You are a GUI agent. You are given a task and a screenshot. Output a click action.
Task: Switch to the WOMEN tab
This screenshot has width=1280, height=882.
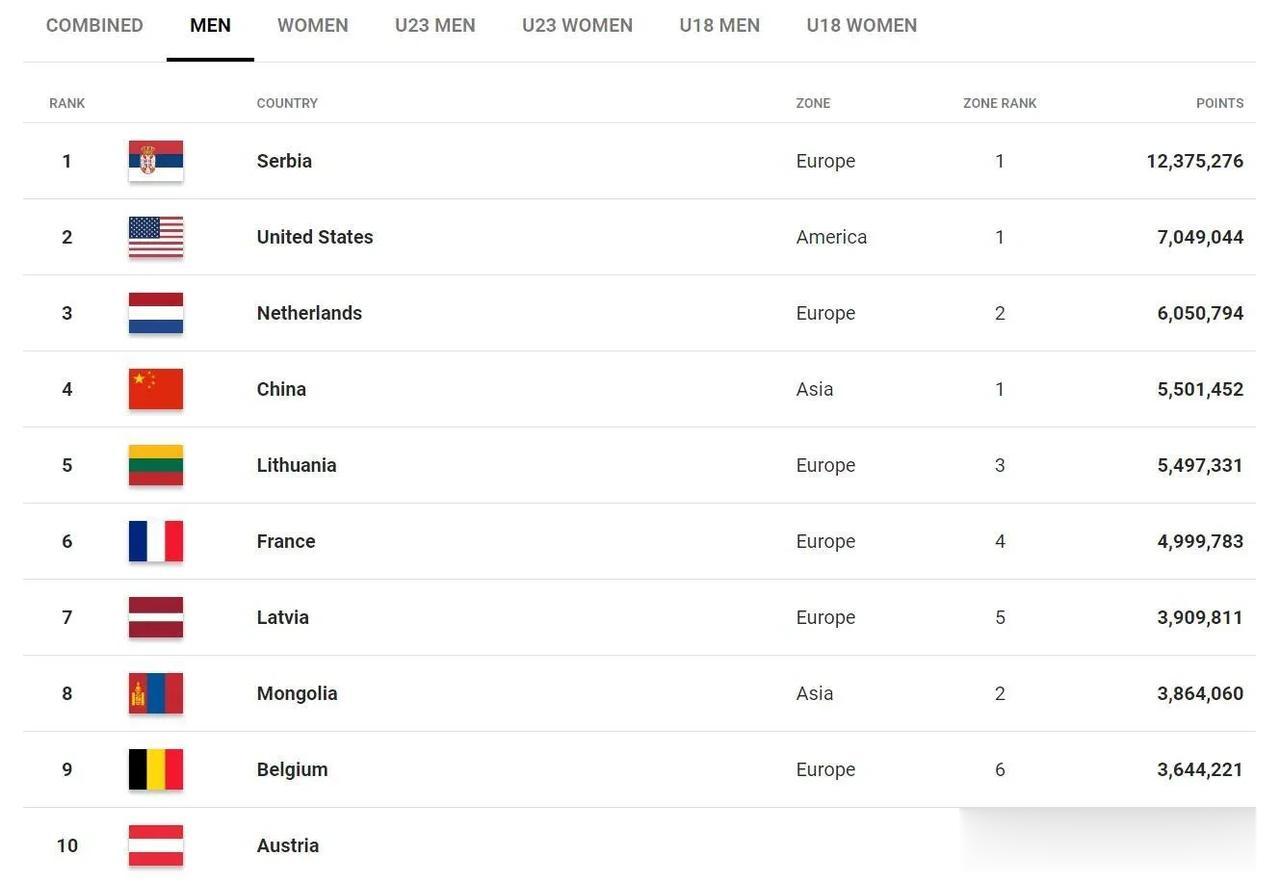[x=313, y=26]
